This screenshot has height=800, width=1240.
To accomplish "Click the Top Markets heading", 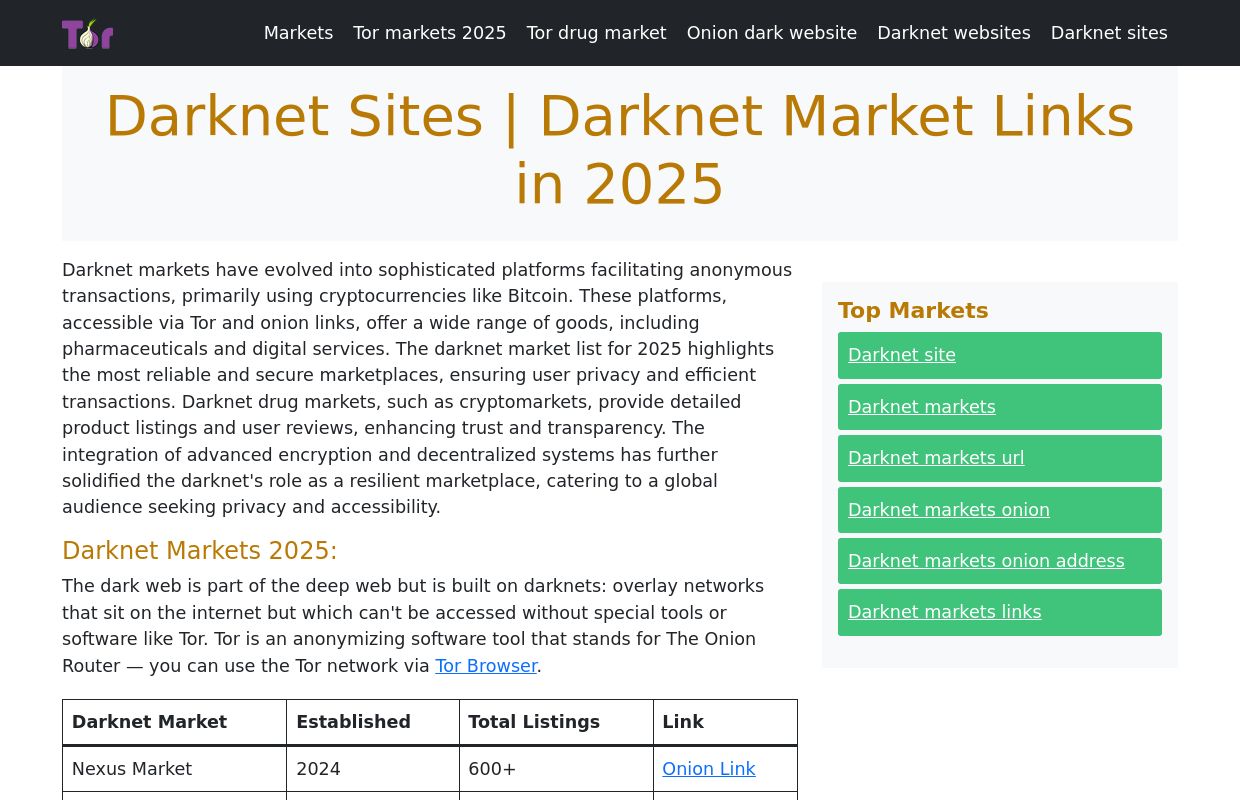I will [913, 310].
